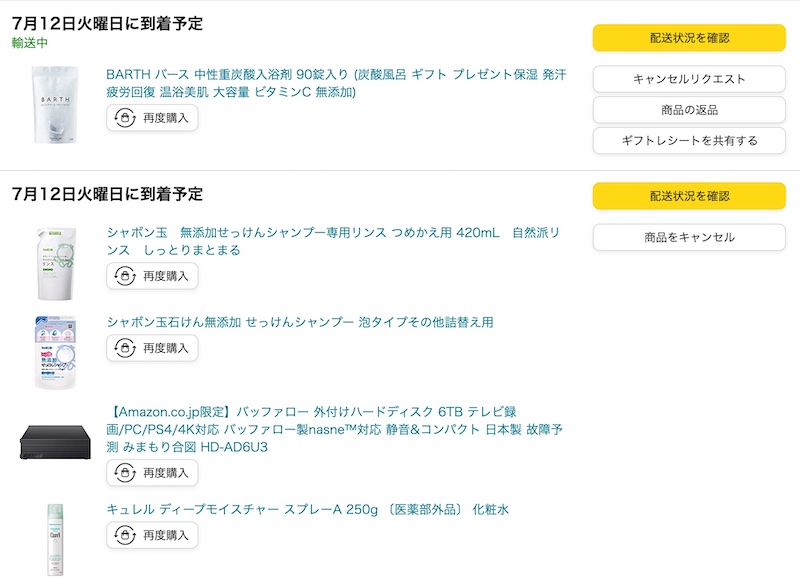Click 商品をキャンセル button
800x583 pixels.
click(x=689, y=237)
